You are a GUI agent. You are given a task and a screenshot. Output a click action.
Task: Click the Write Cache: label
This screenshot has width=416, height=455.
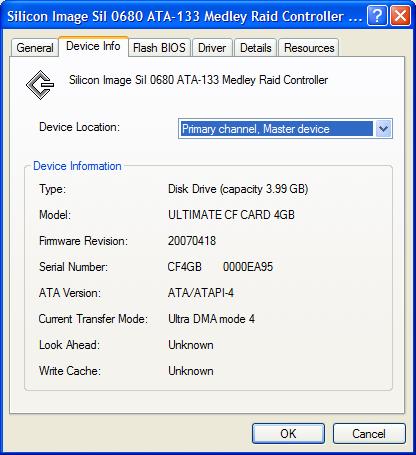pyautogui.click(x=70, y=371)
